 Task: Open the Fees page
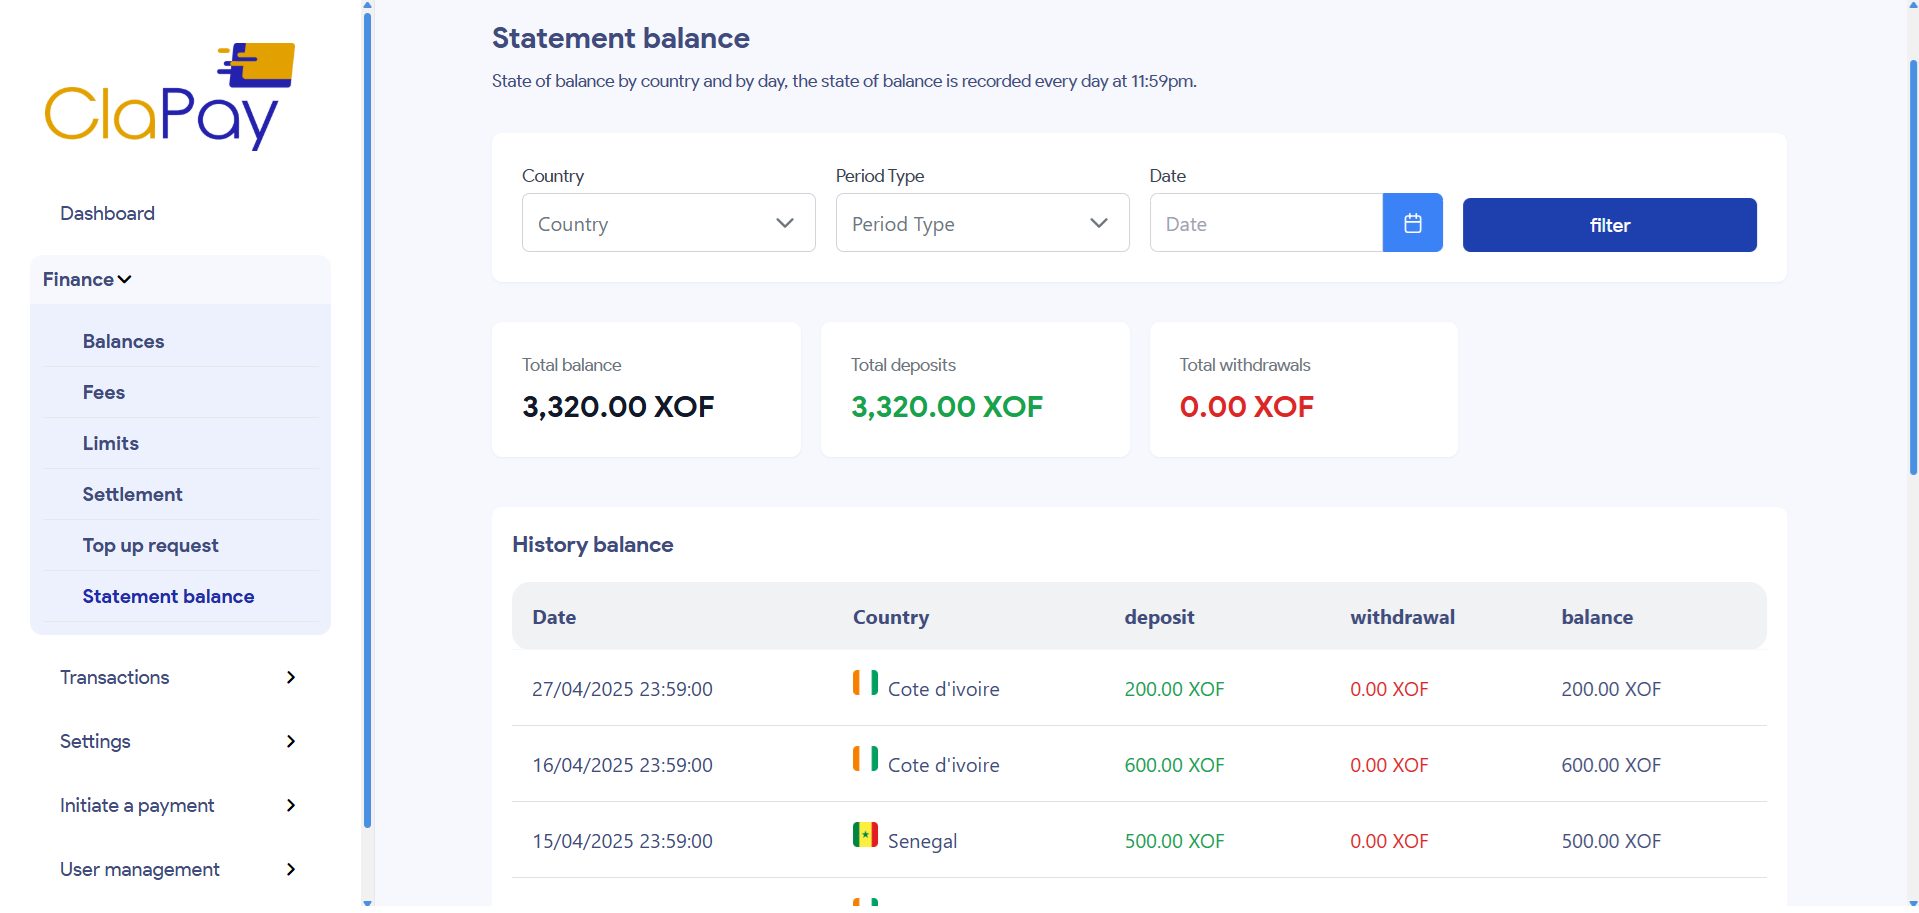pos(103,392)
